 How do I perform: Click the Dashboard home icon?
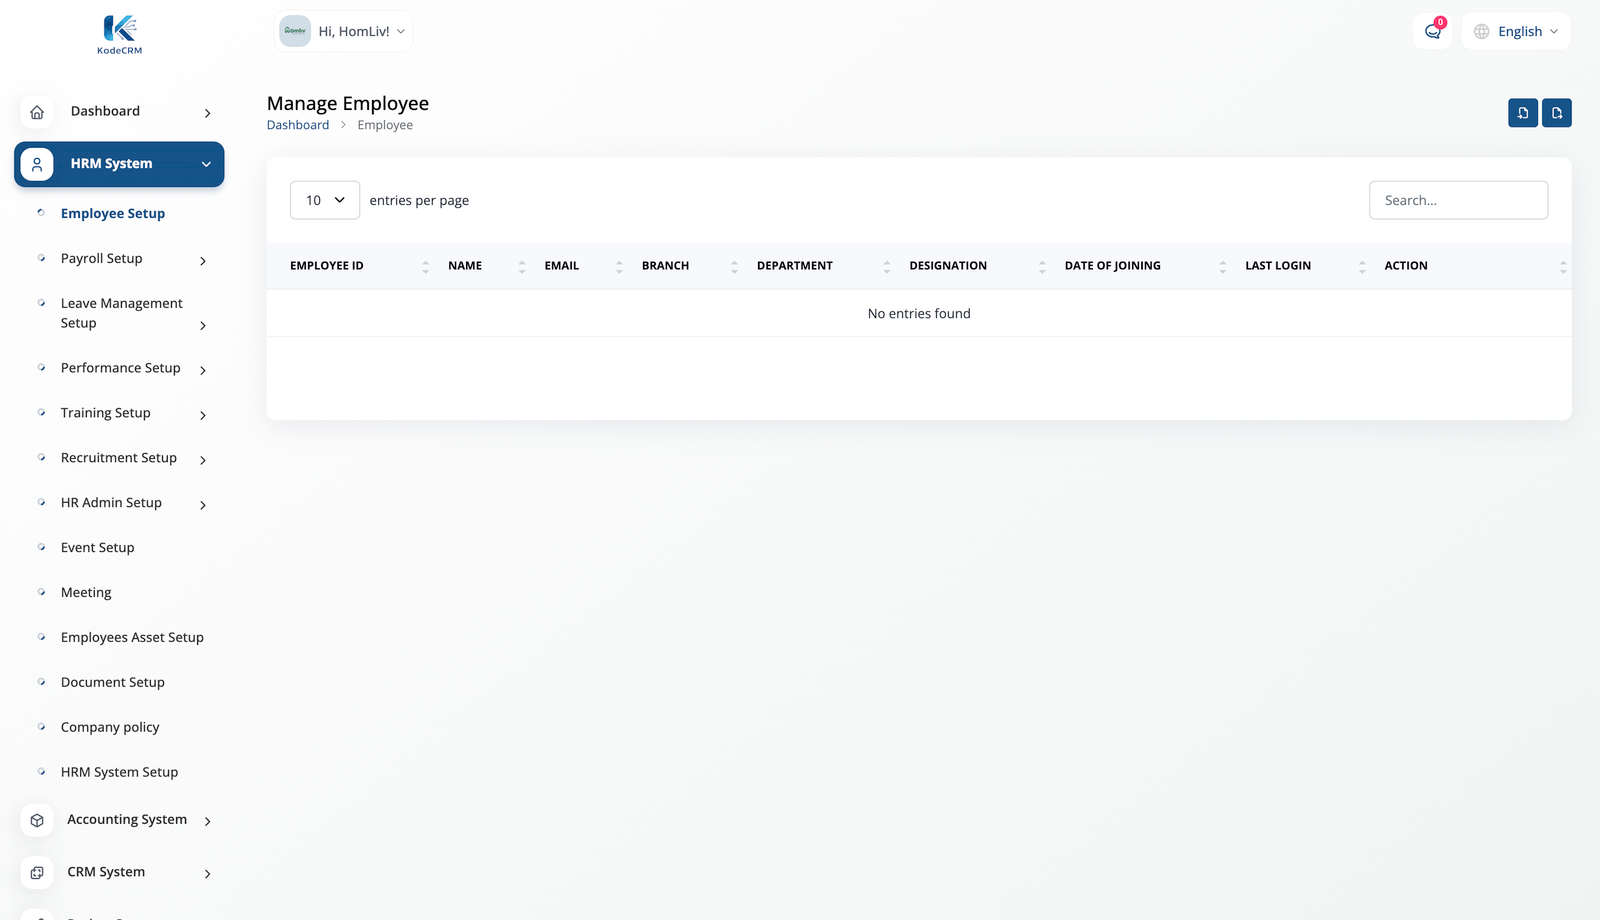coord(37,112)
